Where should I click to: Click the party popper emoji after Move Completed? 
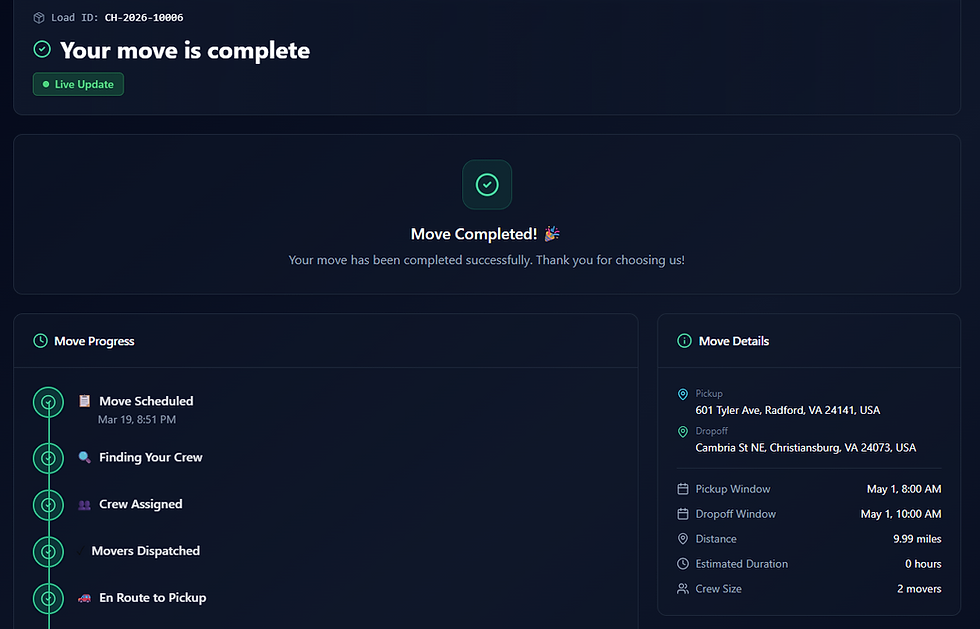[x=551, y=233]
